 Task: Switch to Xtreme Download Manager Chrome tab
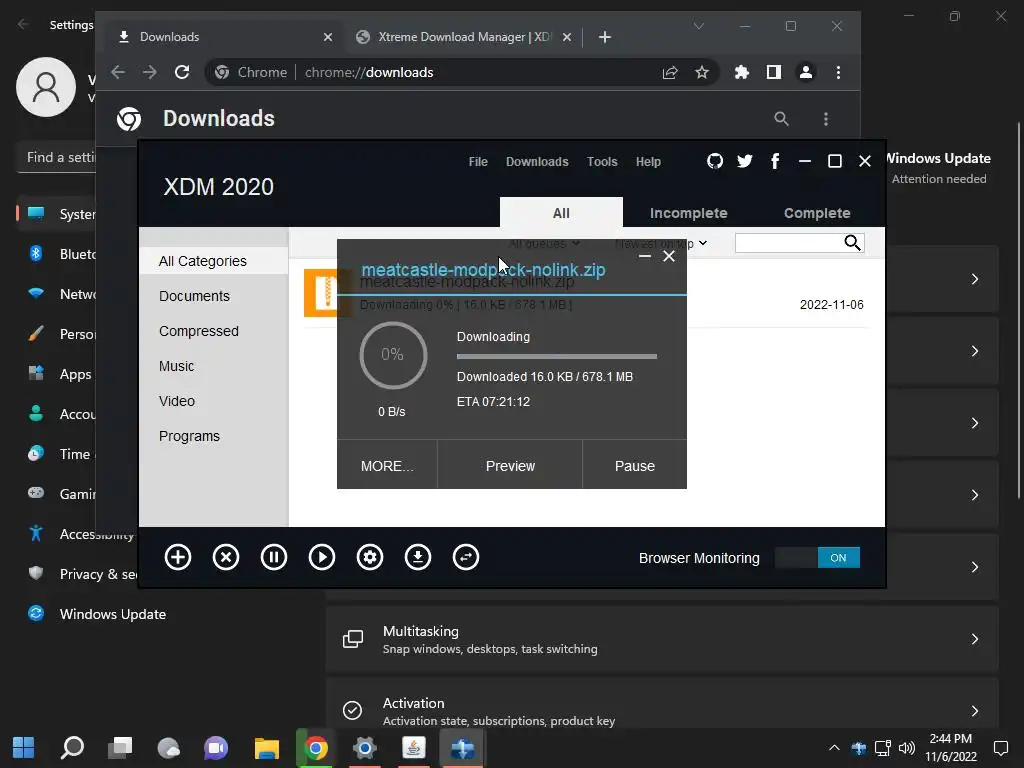[464, 37]
